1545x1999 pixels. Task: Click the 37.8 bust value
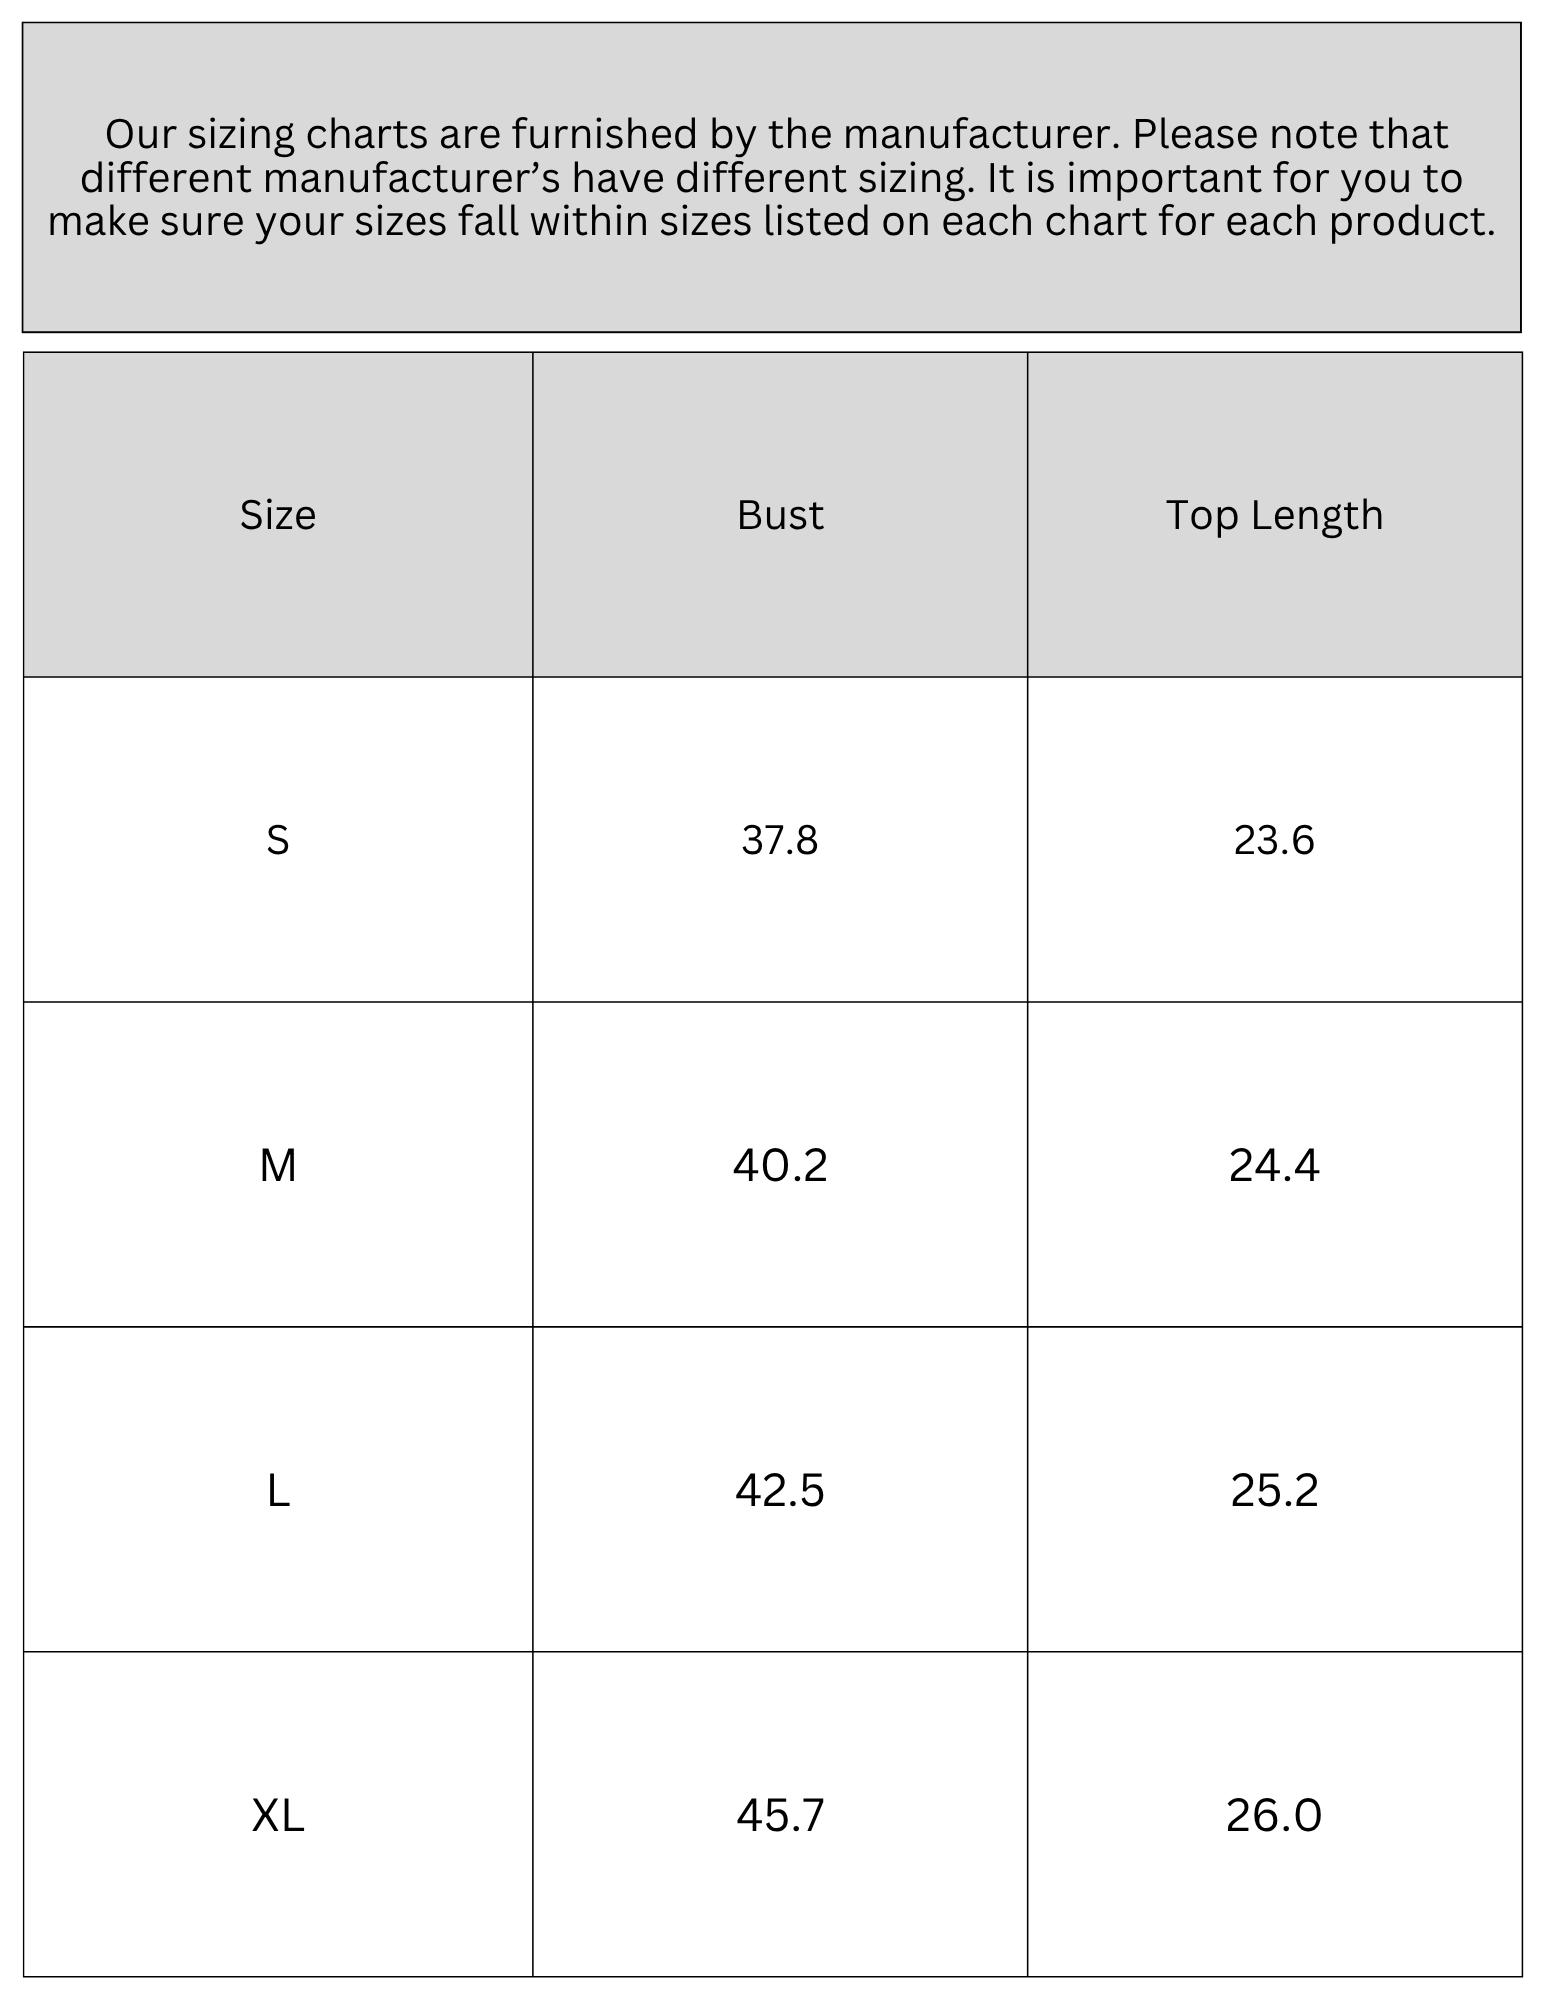[x=780, y=840]
